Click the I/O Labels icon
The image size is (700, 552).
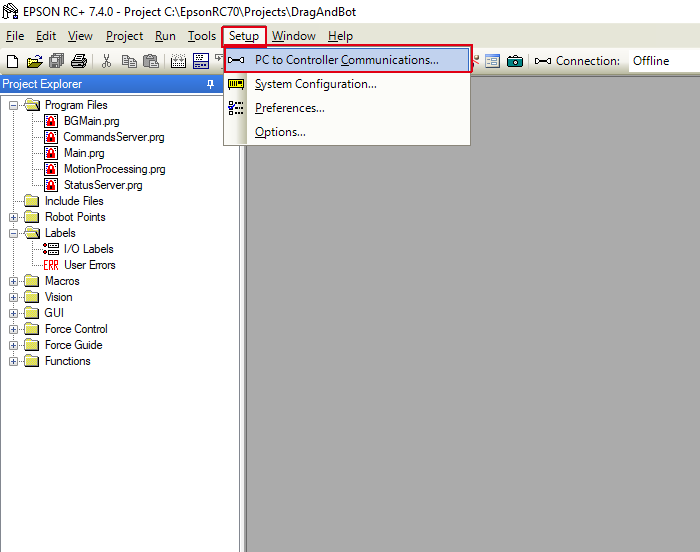51,249
